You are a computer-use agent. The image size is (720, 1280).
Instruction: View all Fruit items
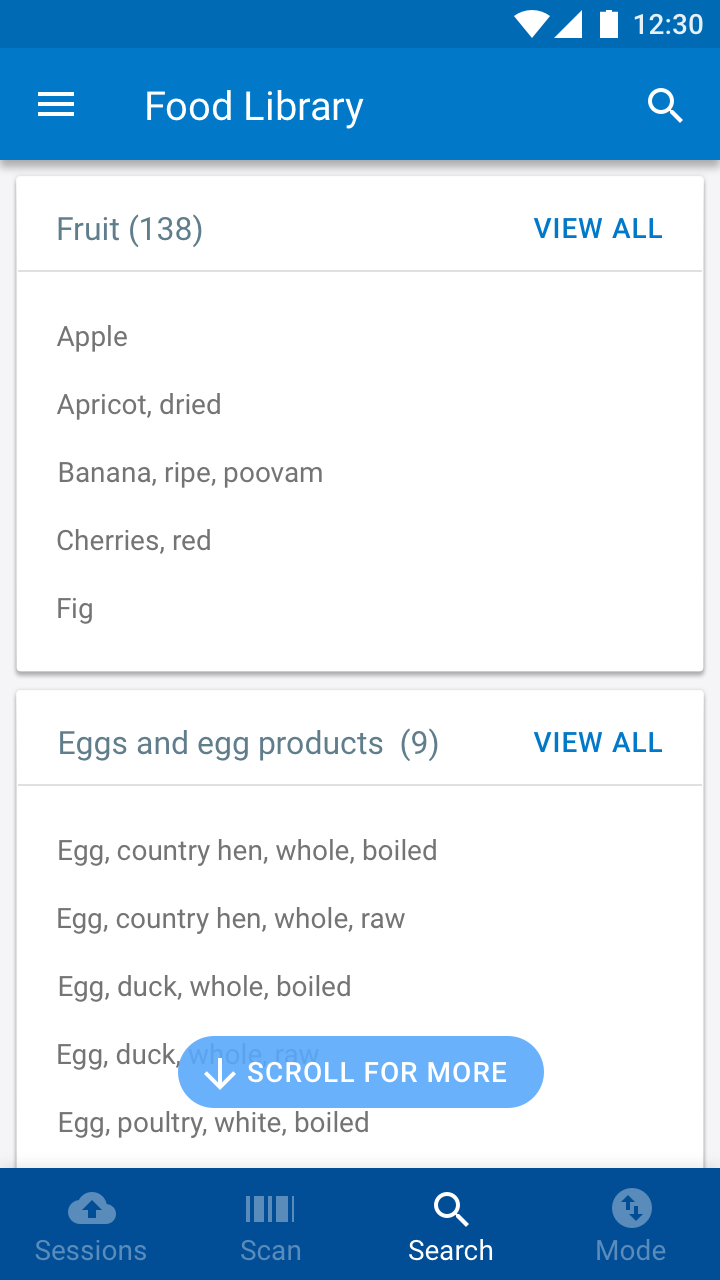598,229
